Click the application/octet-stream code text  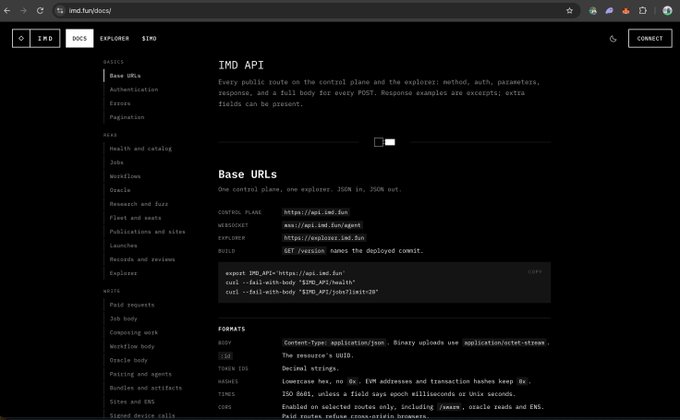(x=504, y=343)
